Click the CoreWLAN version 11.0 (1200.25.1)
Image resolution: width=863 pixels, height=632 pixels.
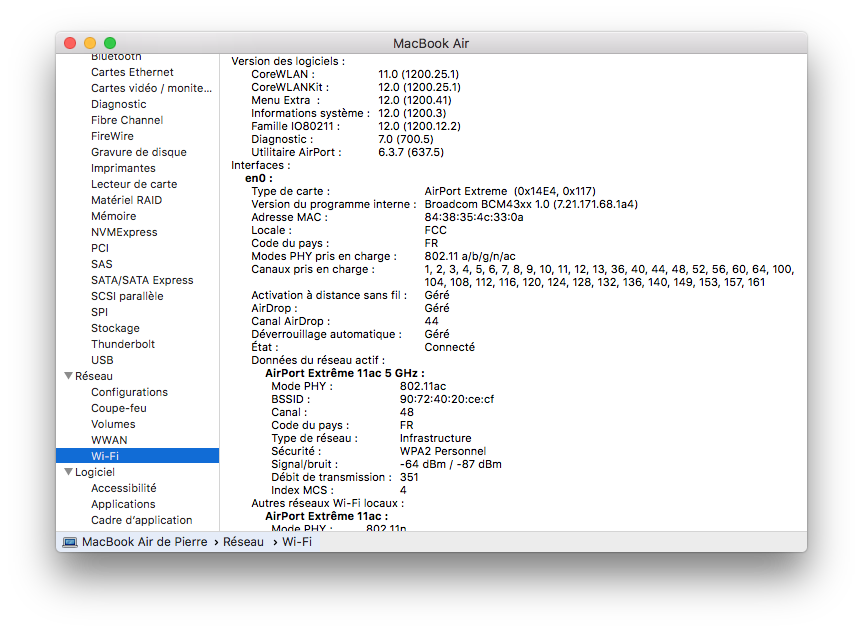[418, 74]
